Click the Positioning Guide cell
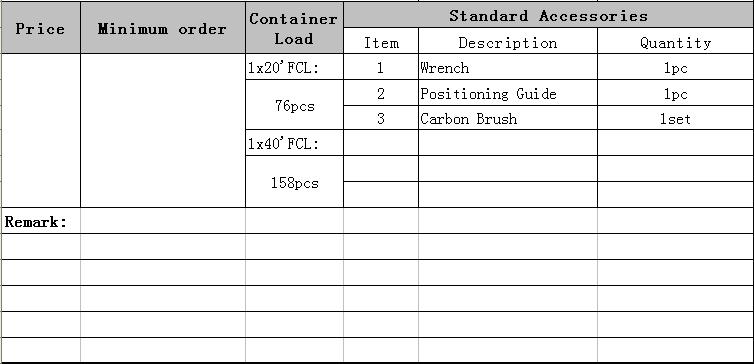 pyautogui.click(x=508, y=92)
